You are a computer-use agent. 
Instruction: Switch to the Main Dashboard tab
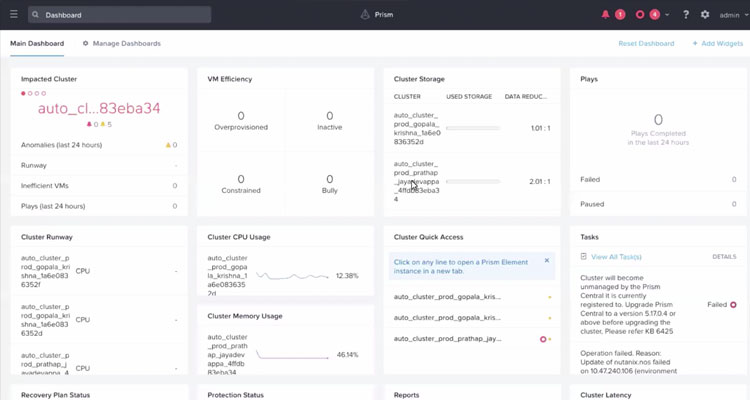[37, 44]
